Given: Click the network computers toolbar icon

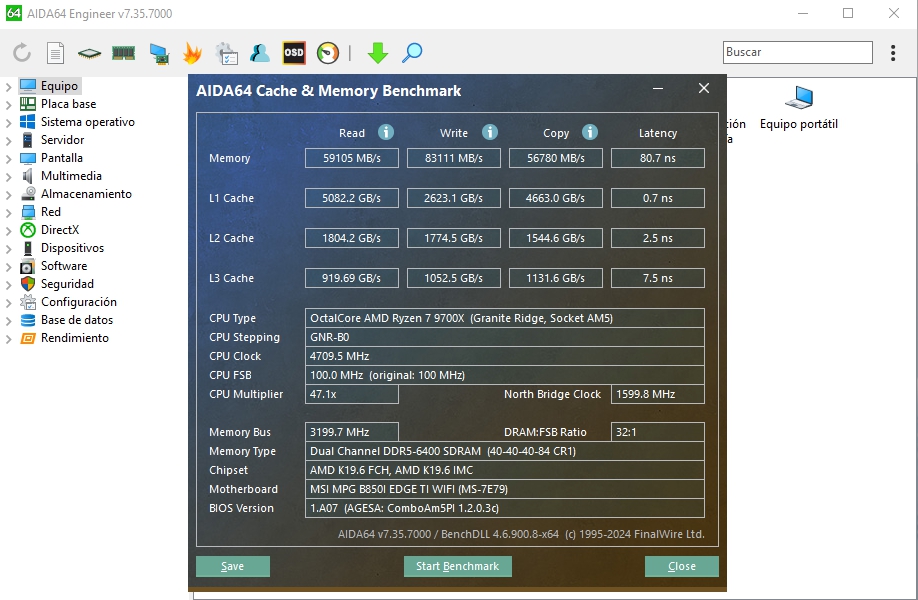Looking at the screenshot, I should tap(159, 53).
